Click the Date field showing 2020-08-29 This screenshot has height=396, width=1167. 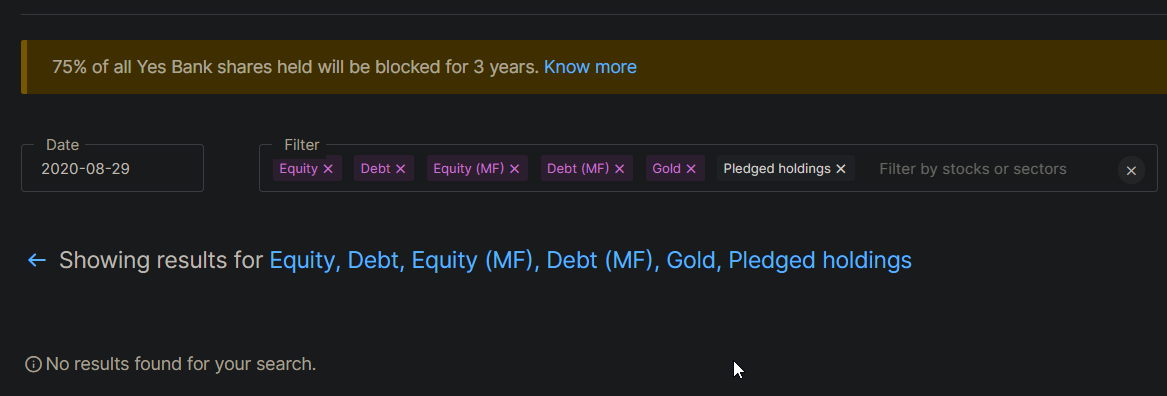(x=112, y=168)
